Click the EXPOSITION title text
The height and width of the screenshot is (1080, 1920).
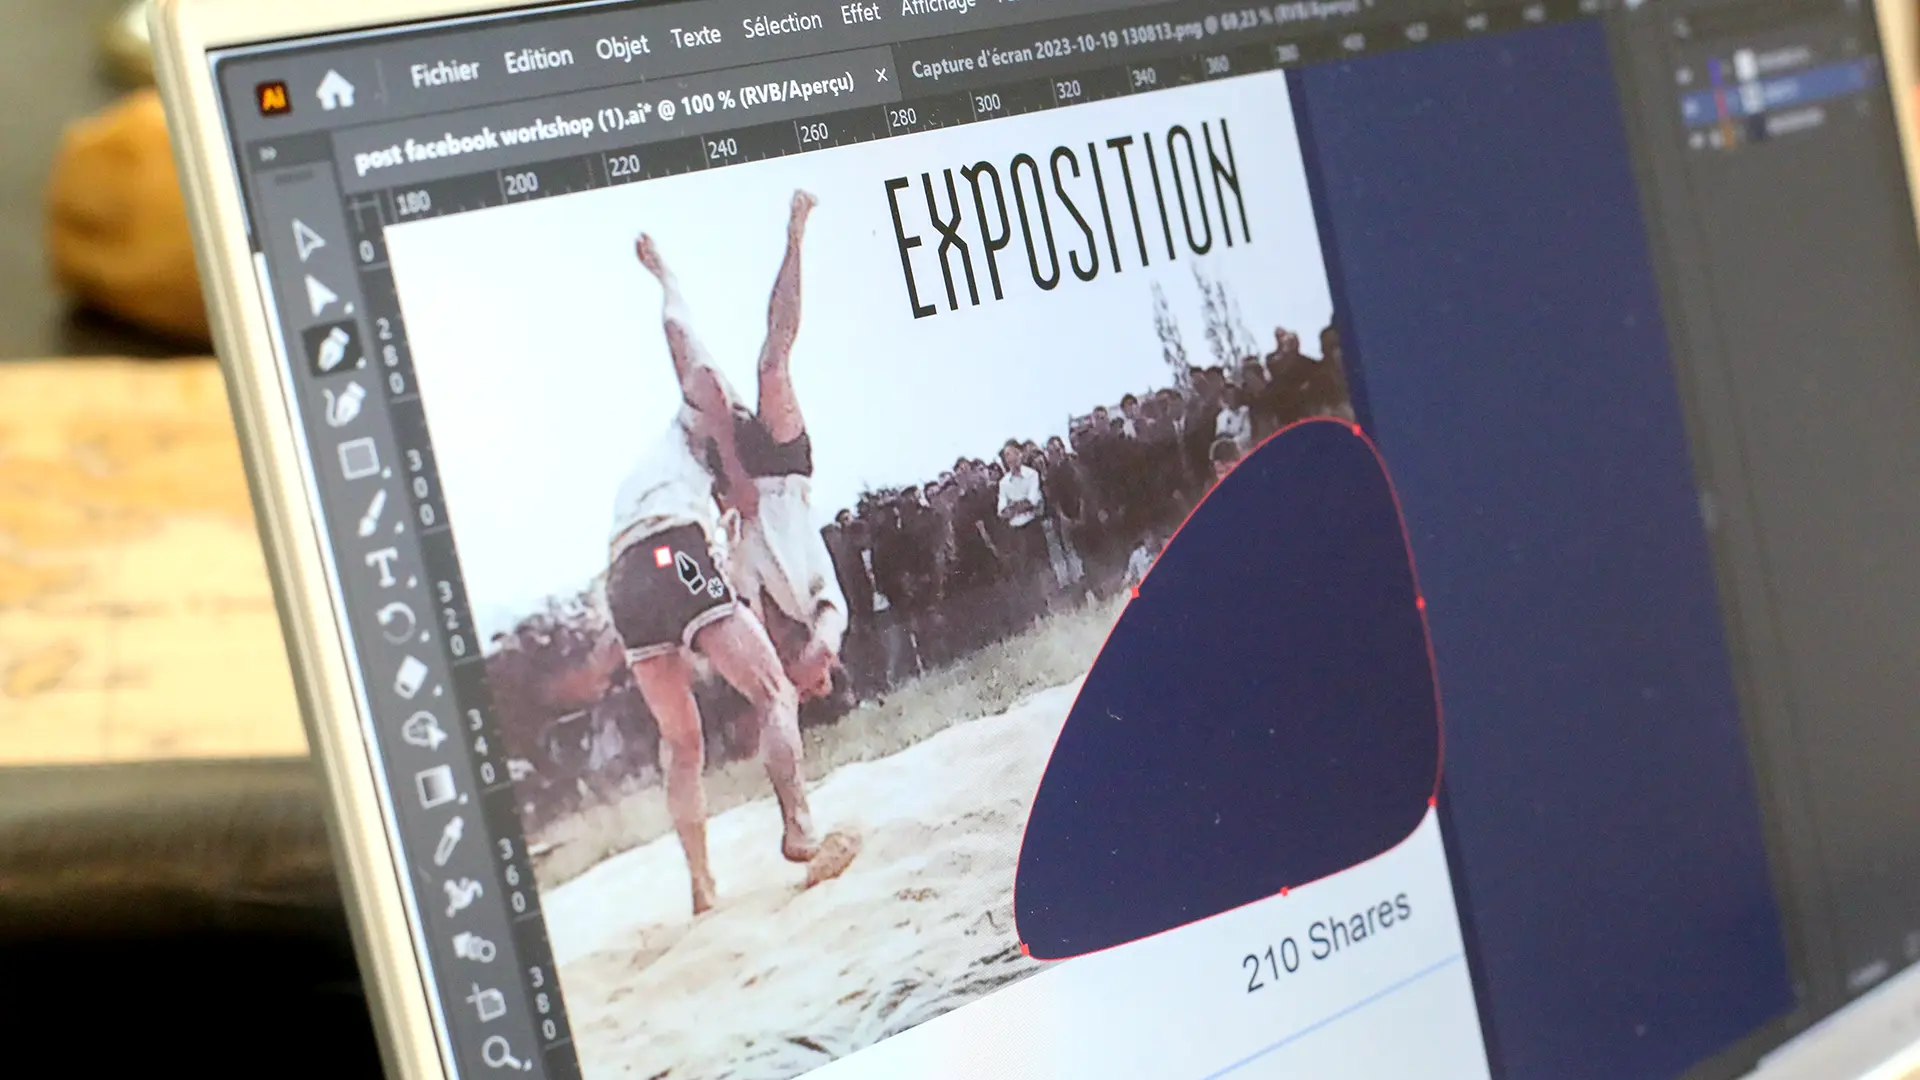coord(1068,218)
